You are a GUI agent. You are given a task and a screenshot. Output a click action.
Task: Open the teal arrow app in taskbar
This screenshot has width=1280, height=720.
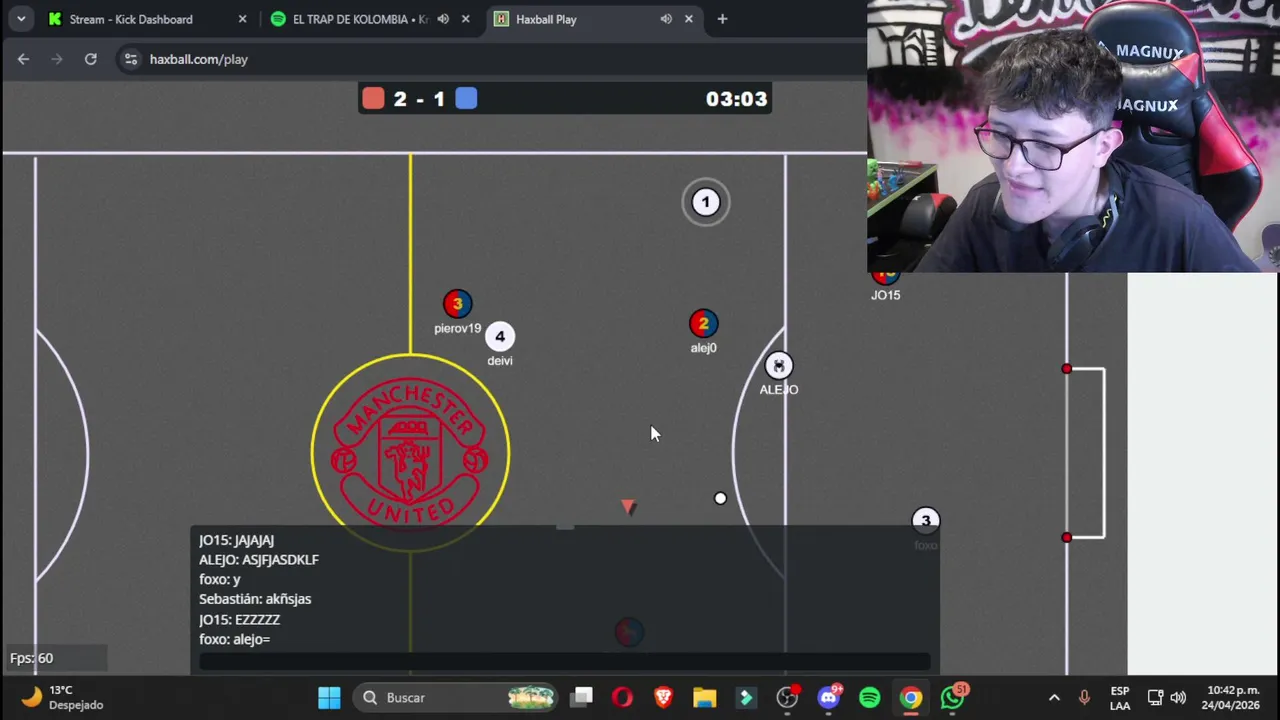click(x=746, y=697)
